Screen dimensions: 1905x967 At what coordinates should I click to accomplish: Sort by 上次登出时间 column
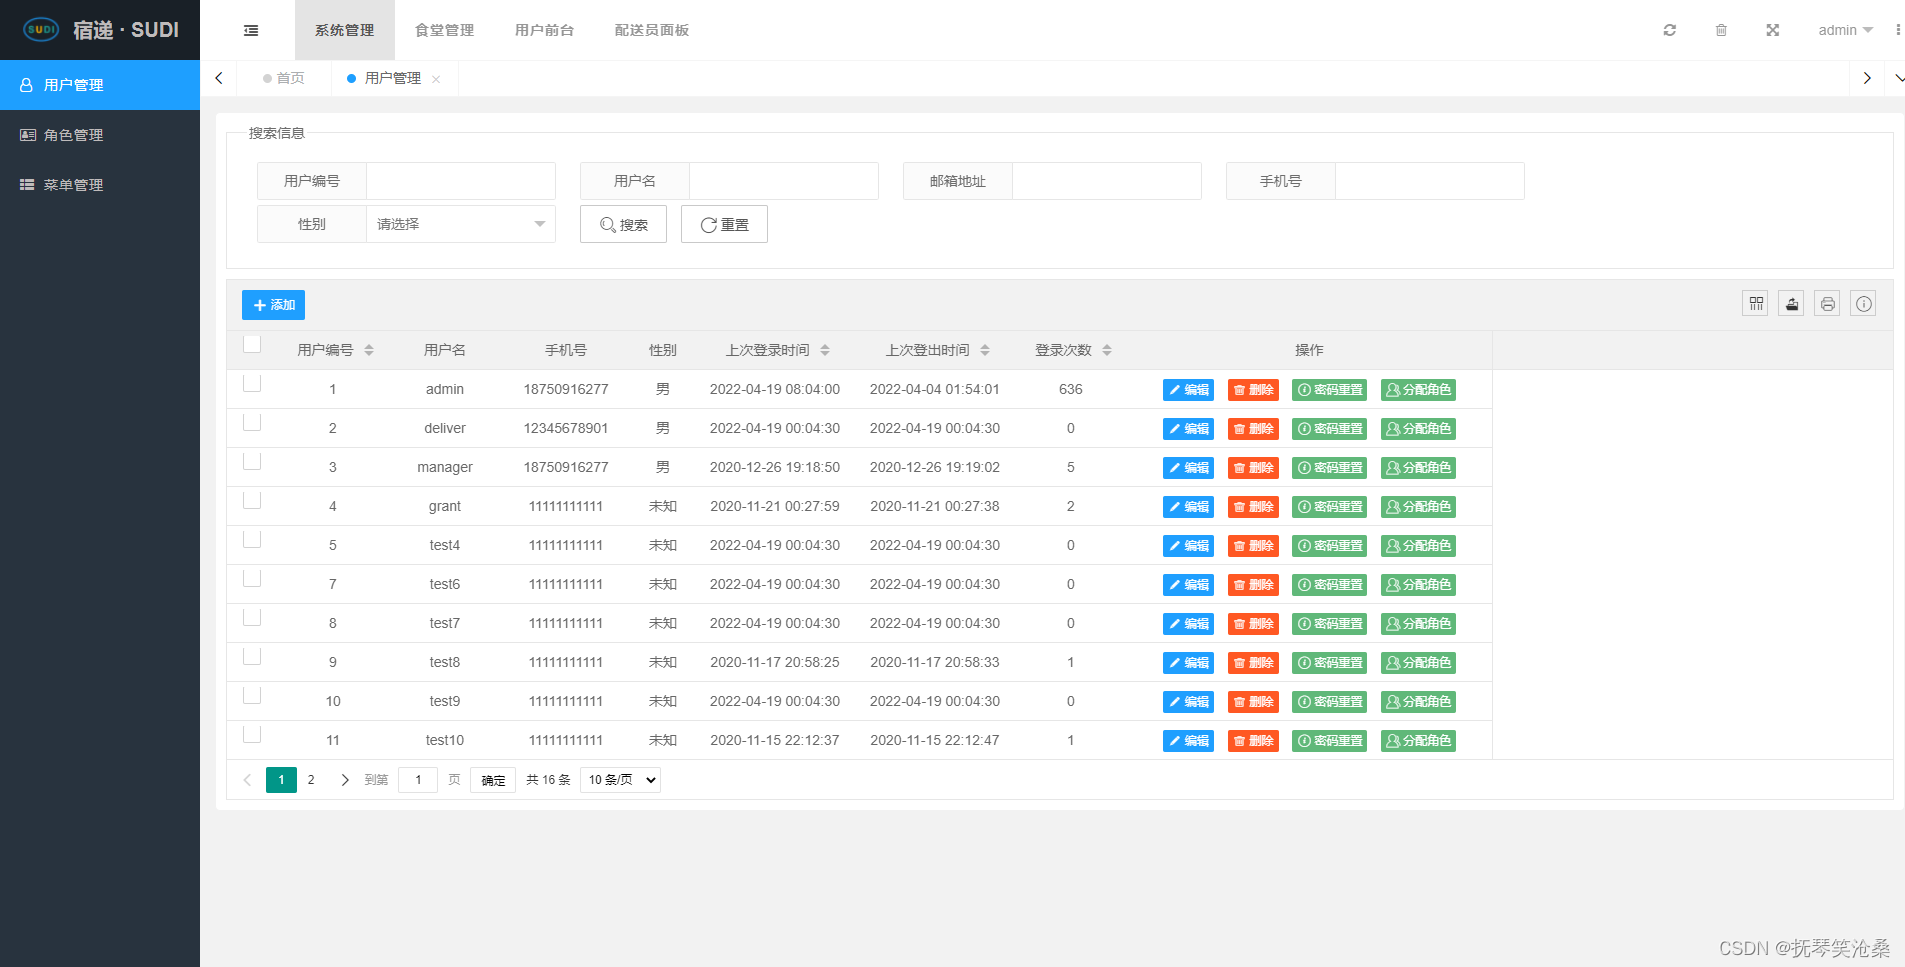pos(985,350)
